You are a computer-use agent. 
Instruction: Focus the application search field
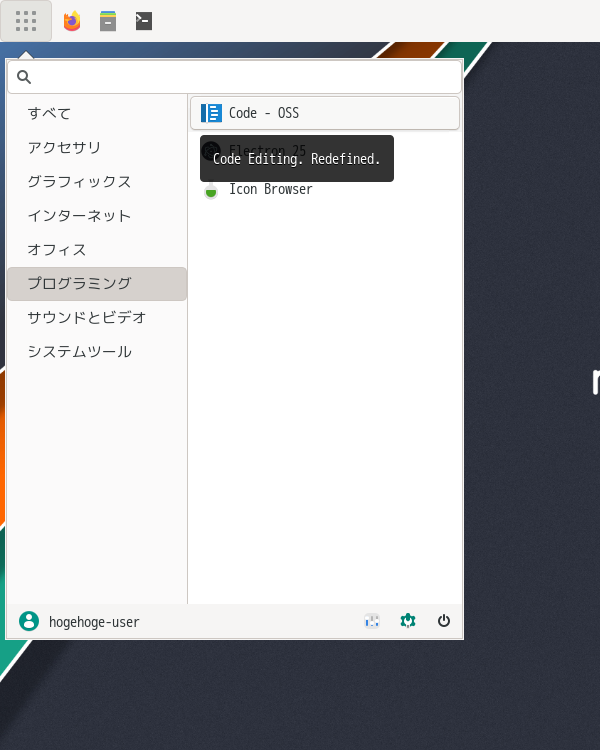point(234,77)
